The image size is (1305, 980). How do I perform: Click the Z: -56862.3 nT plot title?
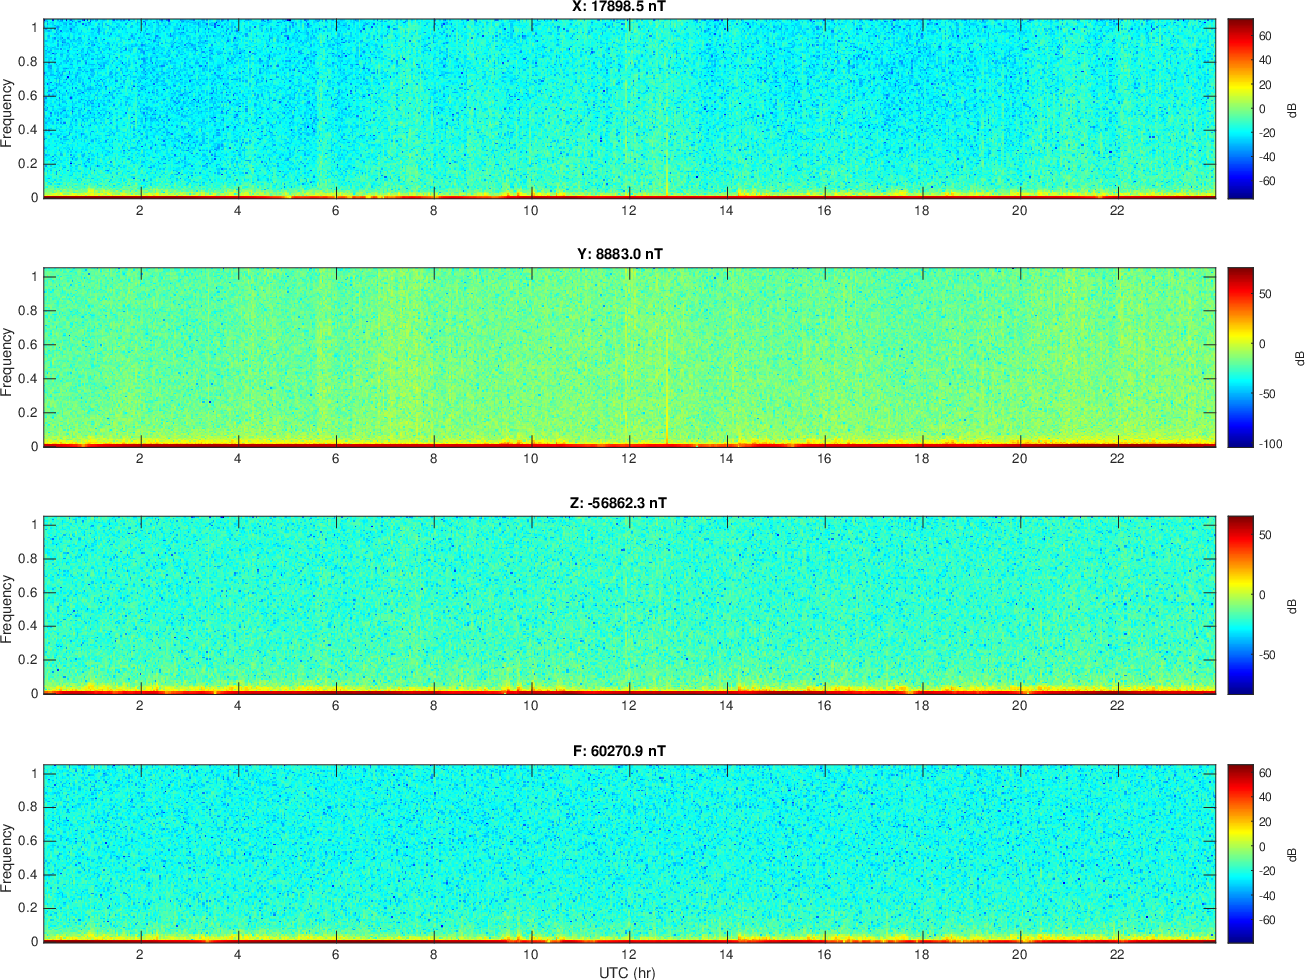point(618,503)
